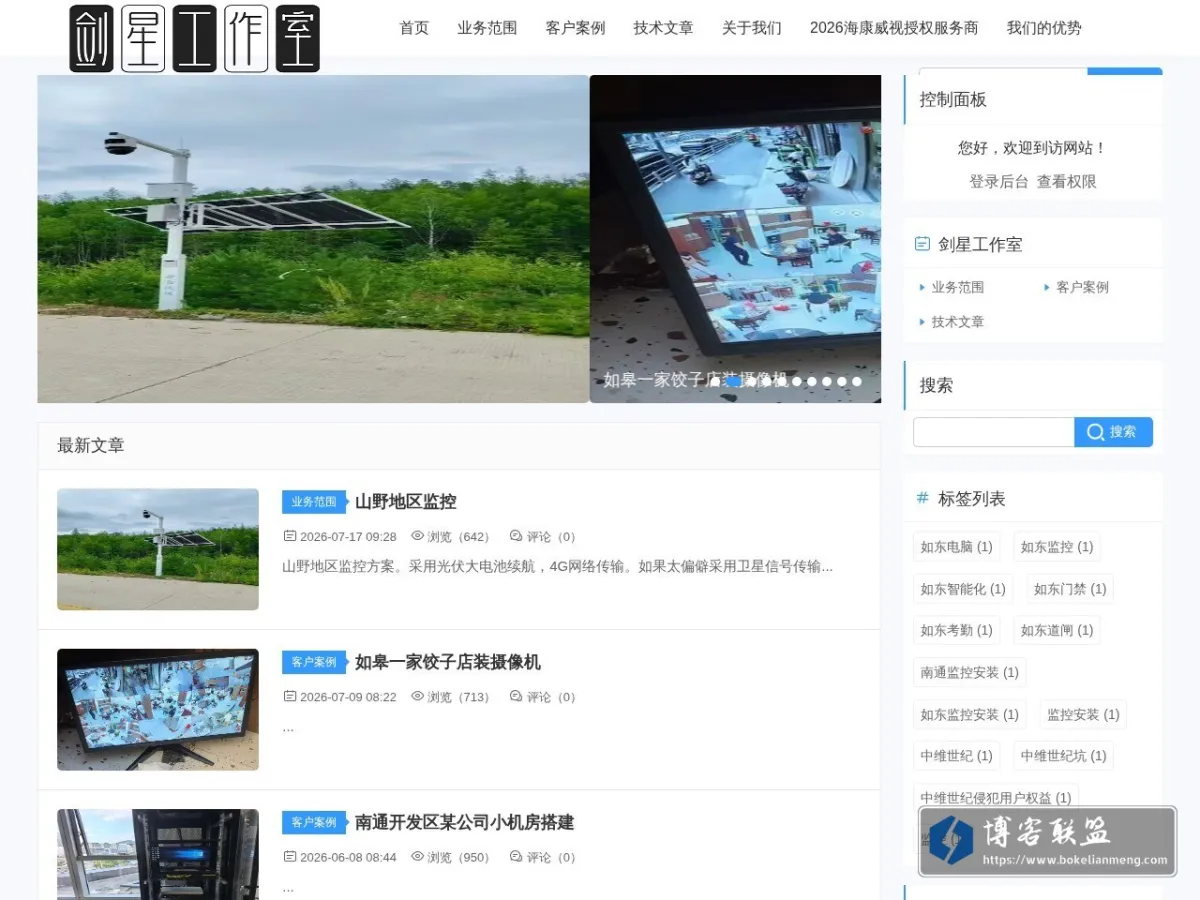1200x900 pixels.
Task: Click the magnifier icon in search button
Action: coord(1096,432)
